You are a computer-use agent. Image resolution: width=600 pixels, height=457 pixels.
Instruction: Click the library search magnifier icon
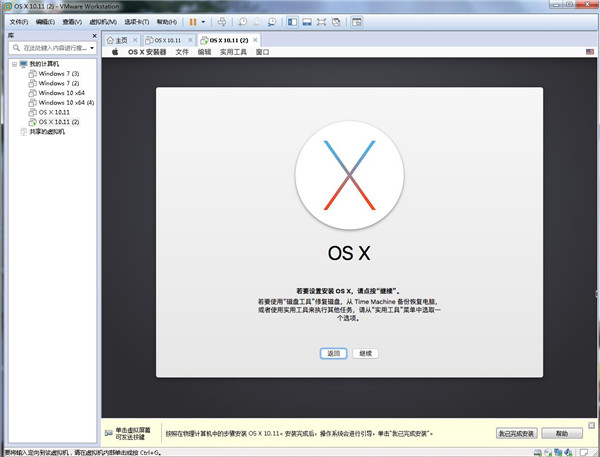[16, 48]
